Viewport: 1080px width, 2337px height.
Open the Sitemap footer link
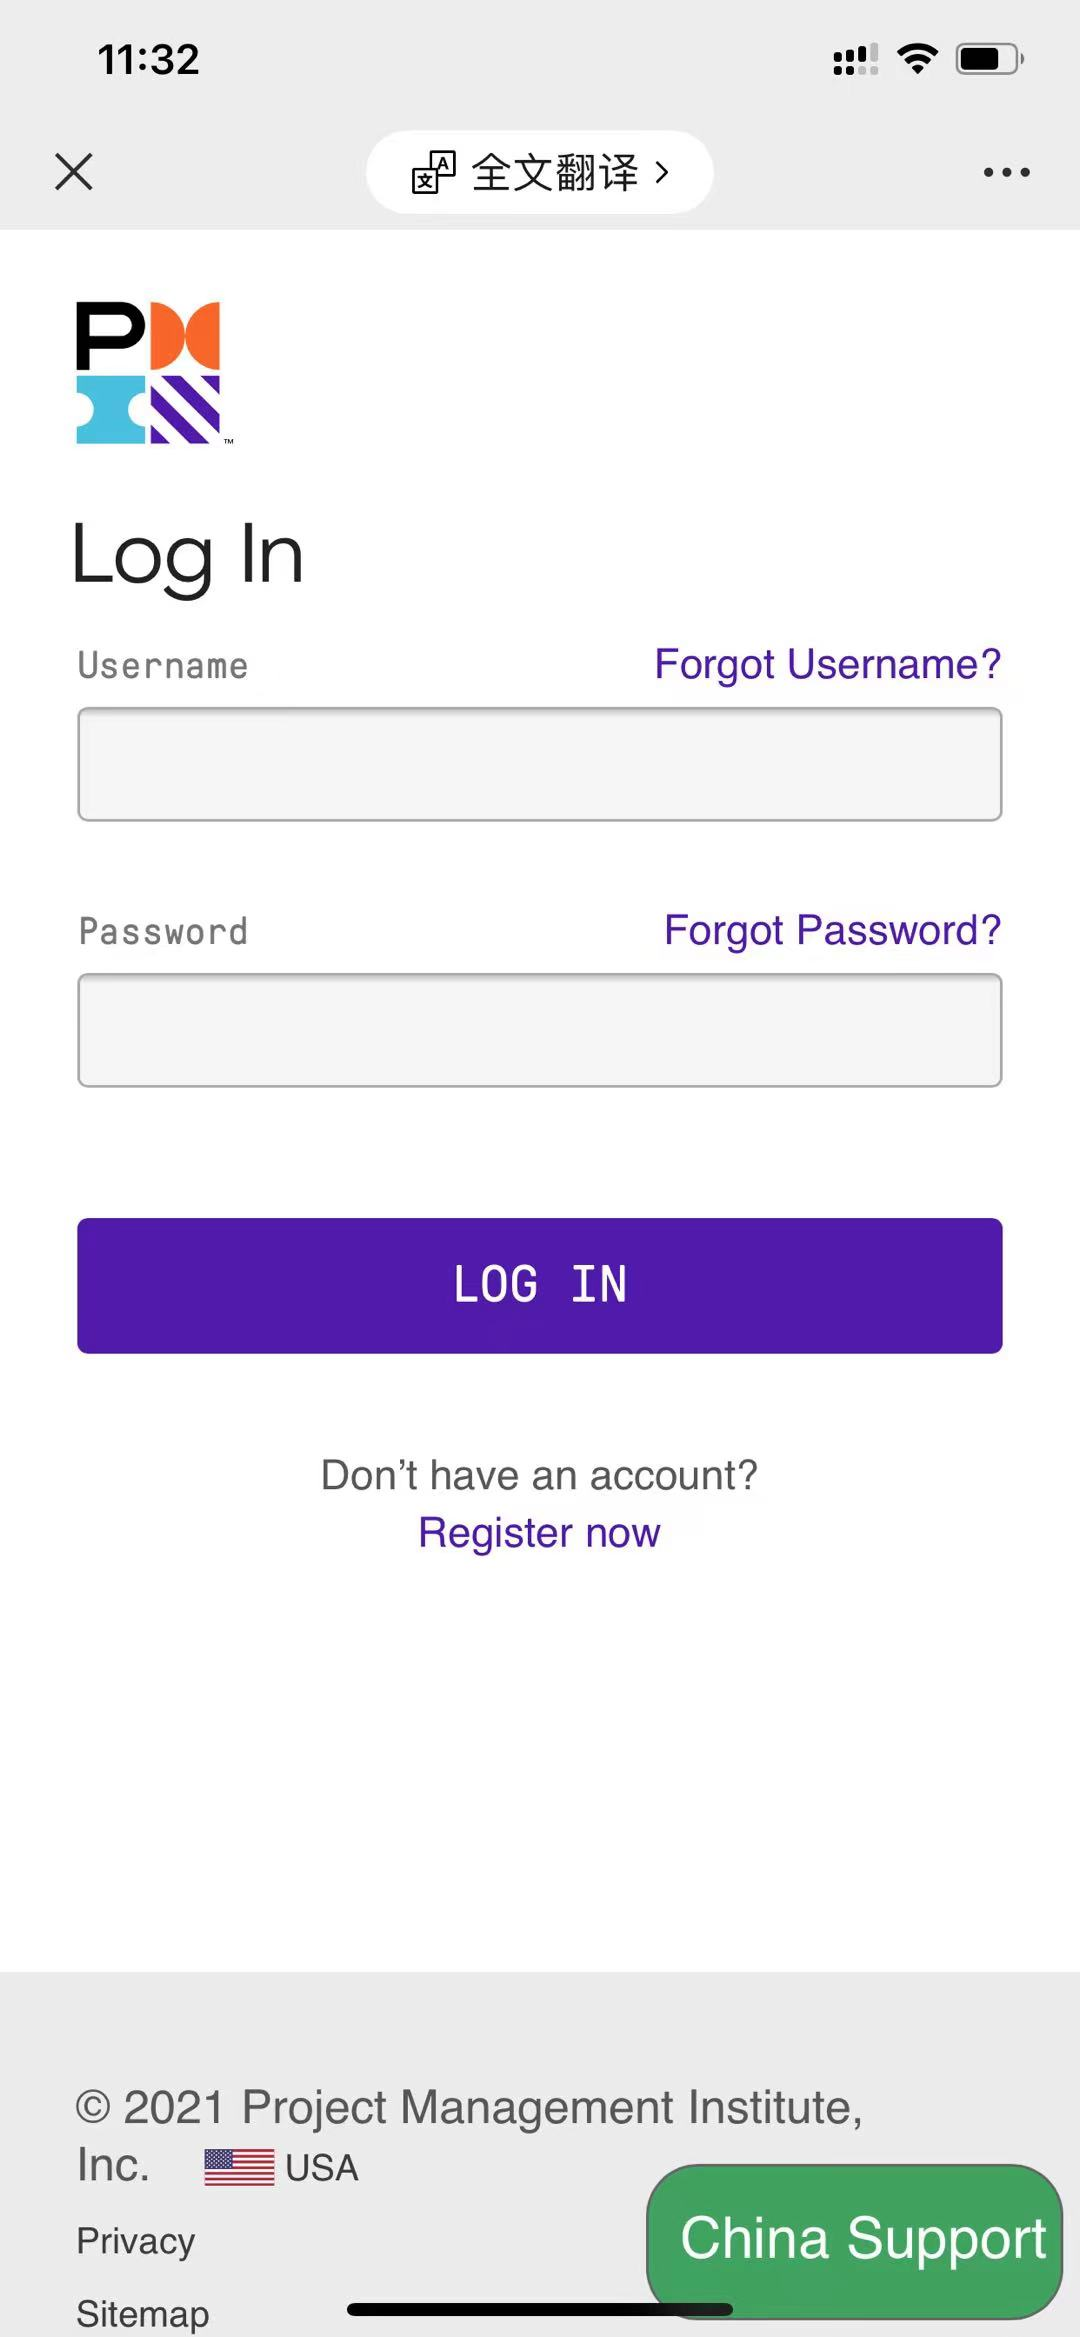143,2313
